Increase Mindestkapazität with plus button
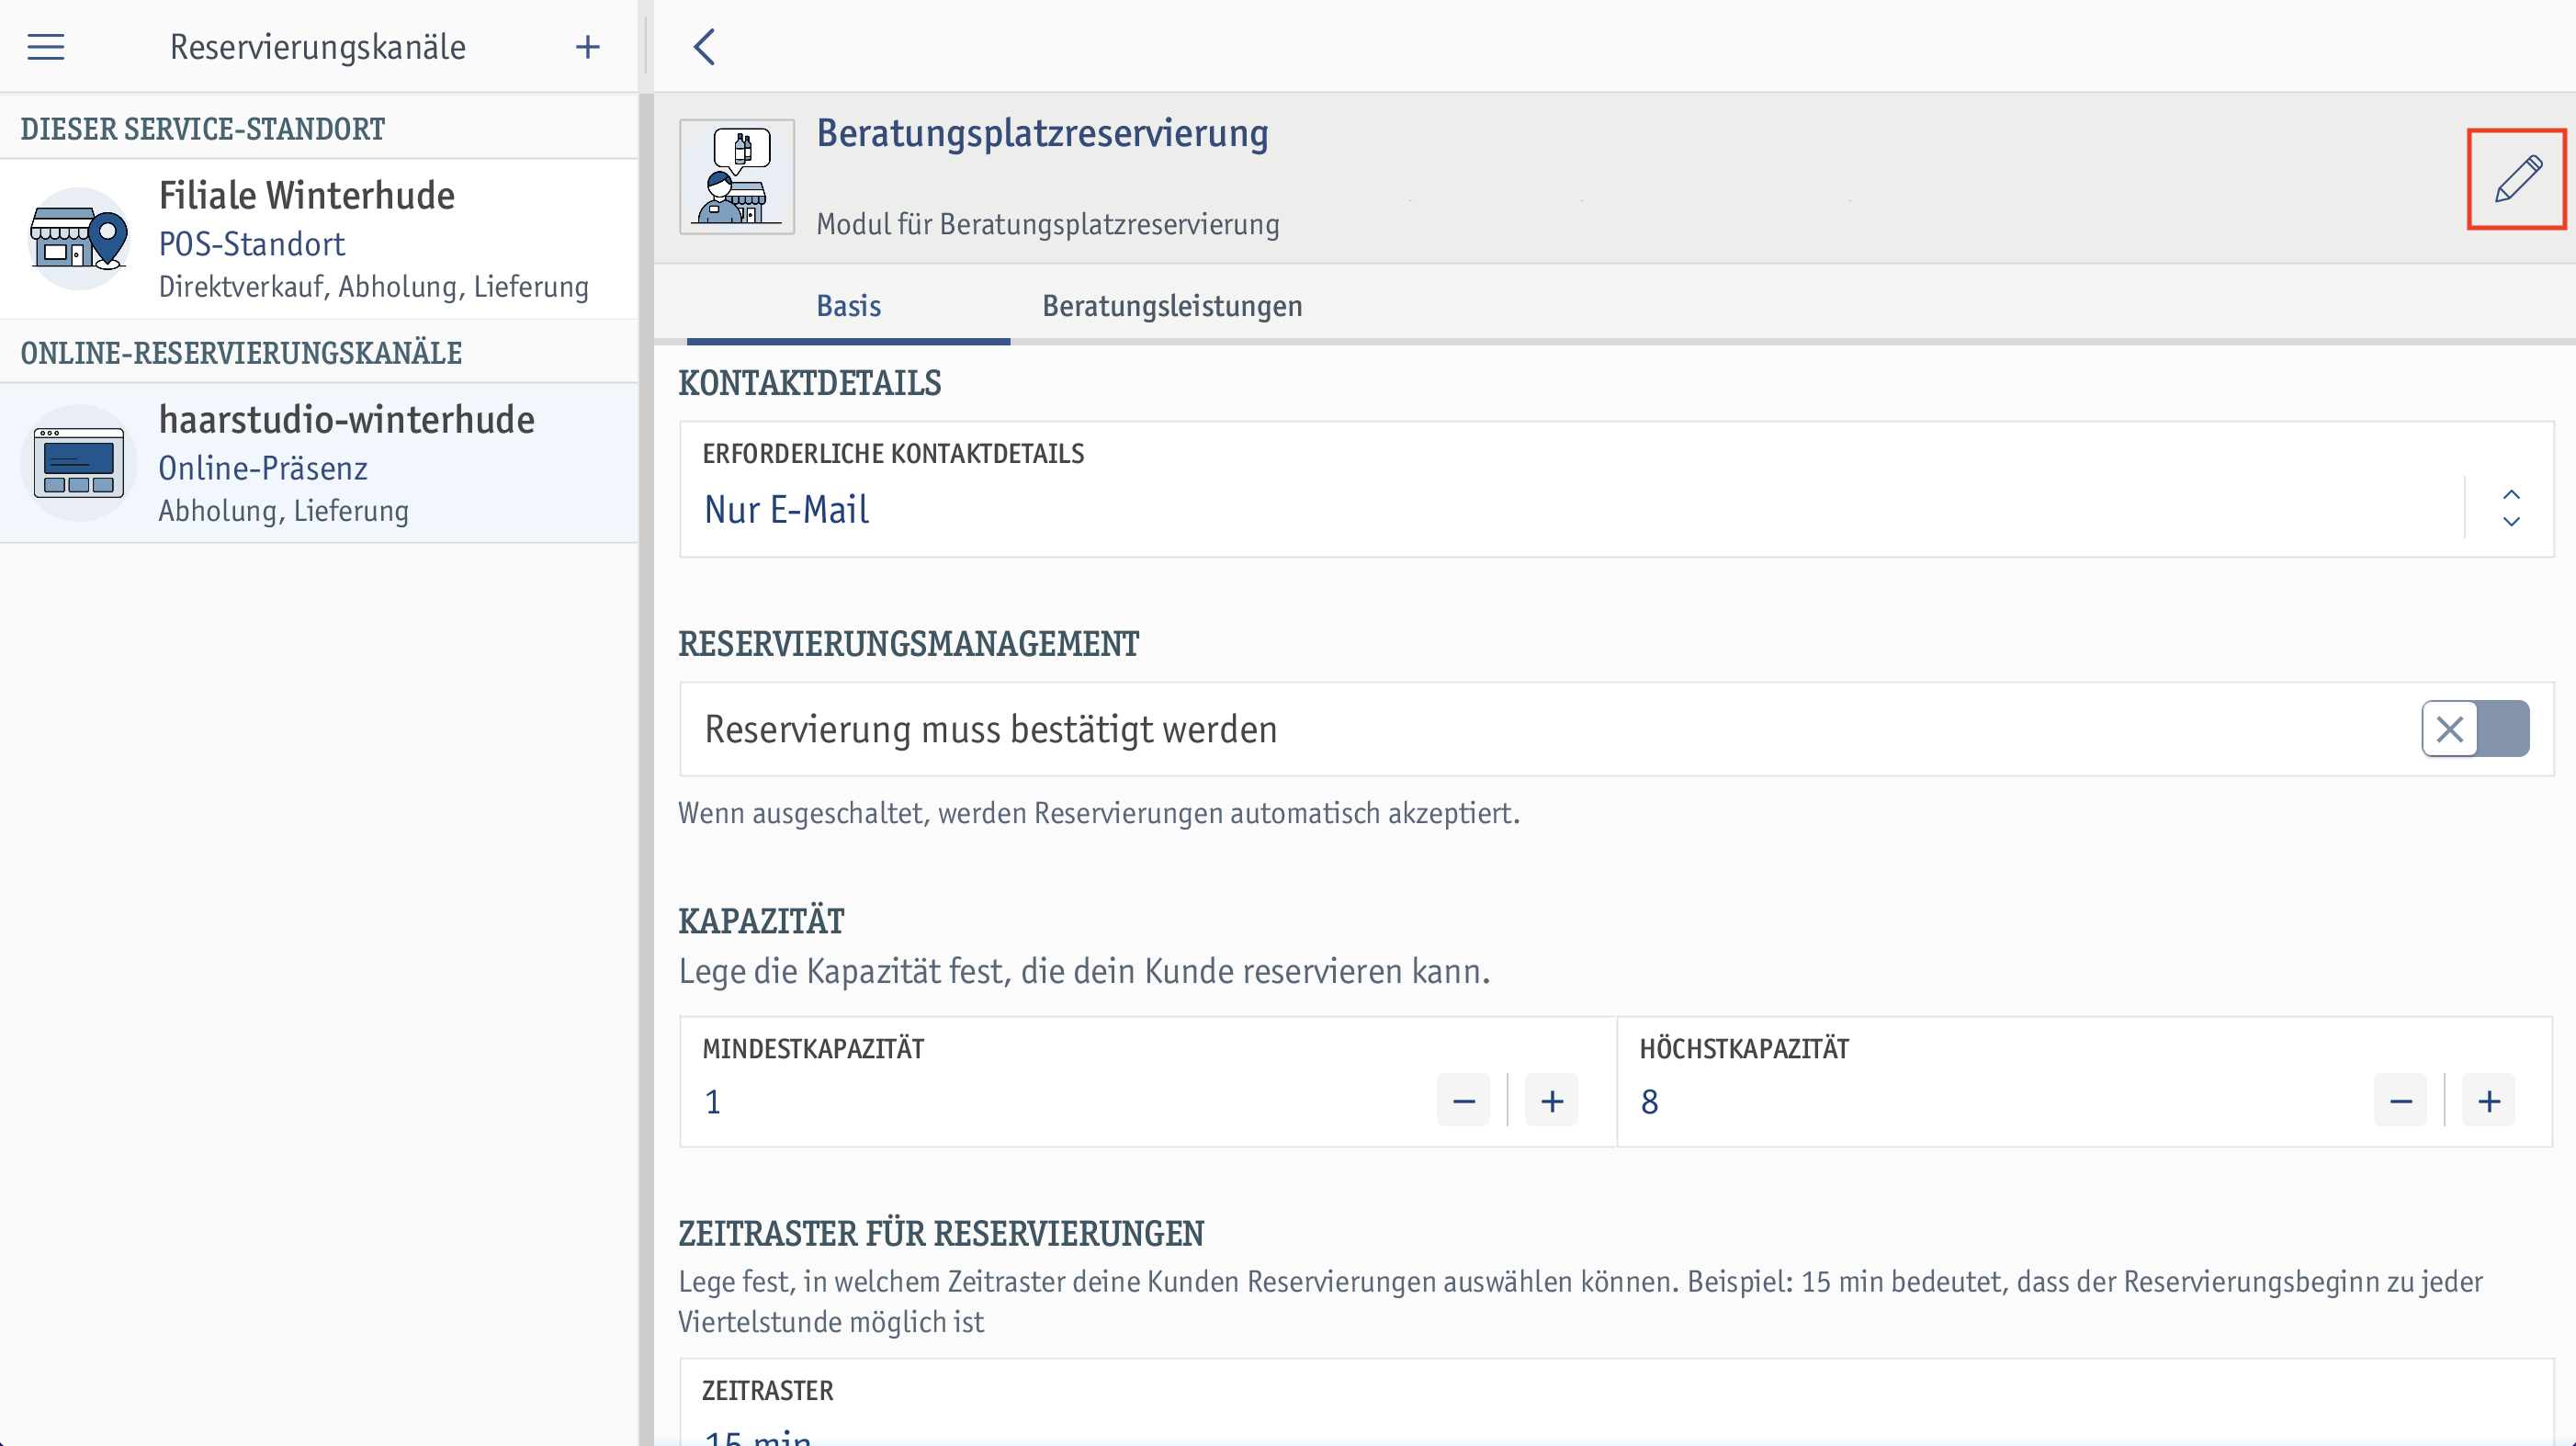 tap(1552, 1101)
